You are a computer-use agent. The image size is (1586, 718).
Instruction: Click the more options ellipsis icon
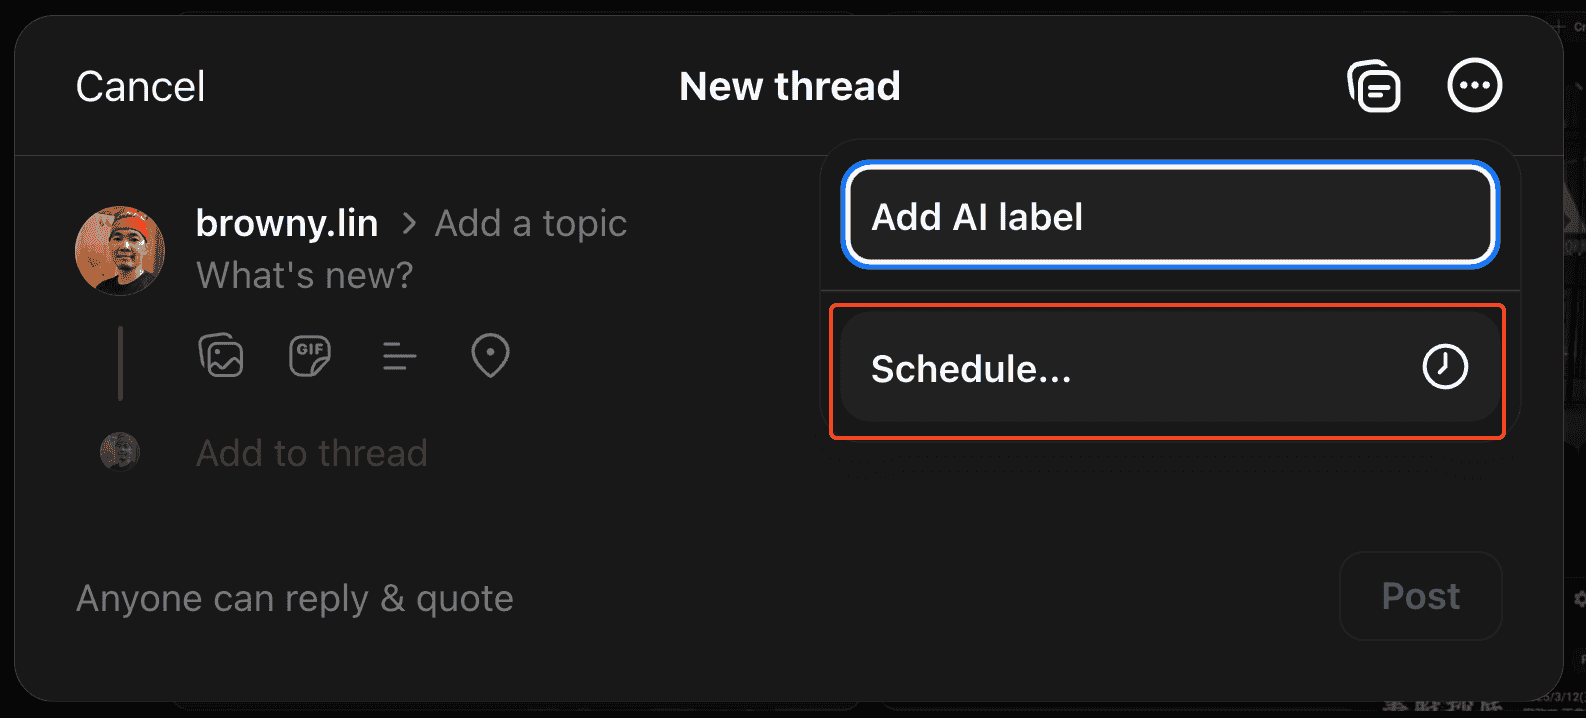click(x=1474, y=86)
